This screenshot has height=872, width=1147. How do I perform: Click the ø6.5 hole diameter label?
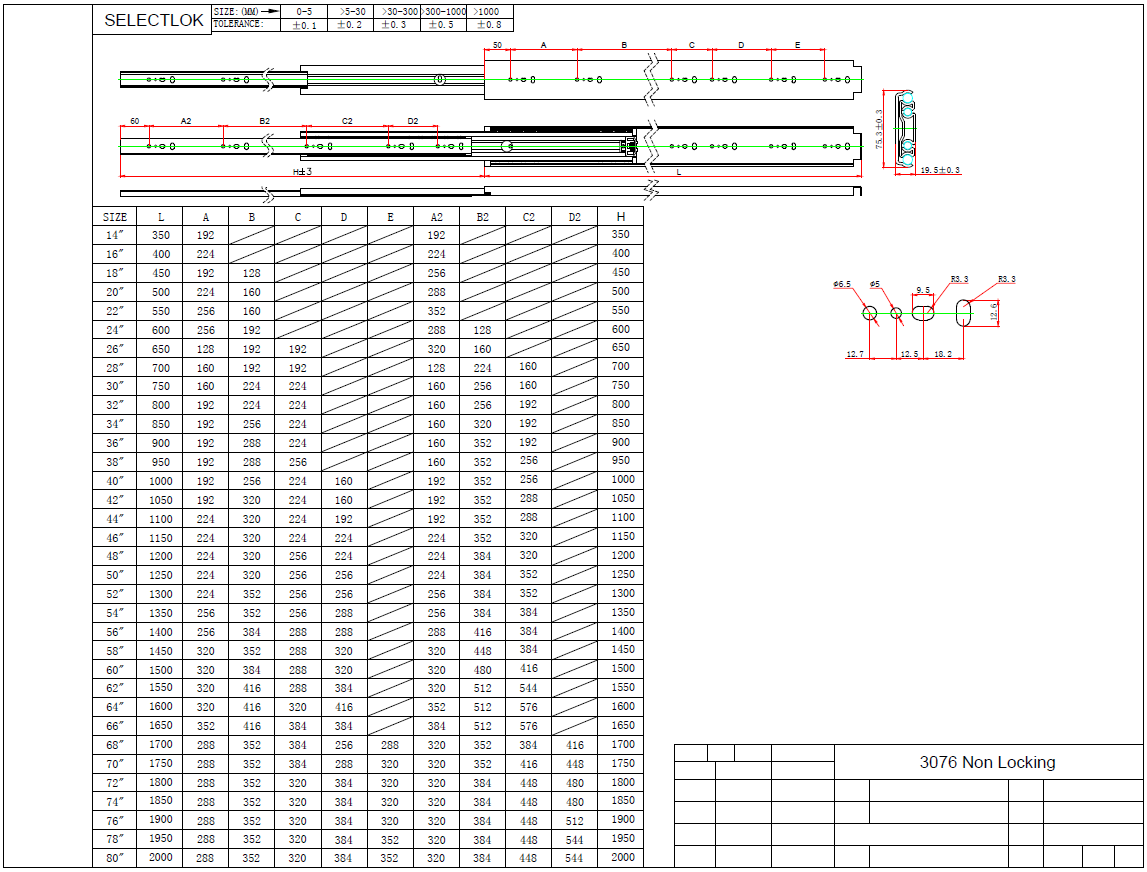842,285
